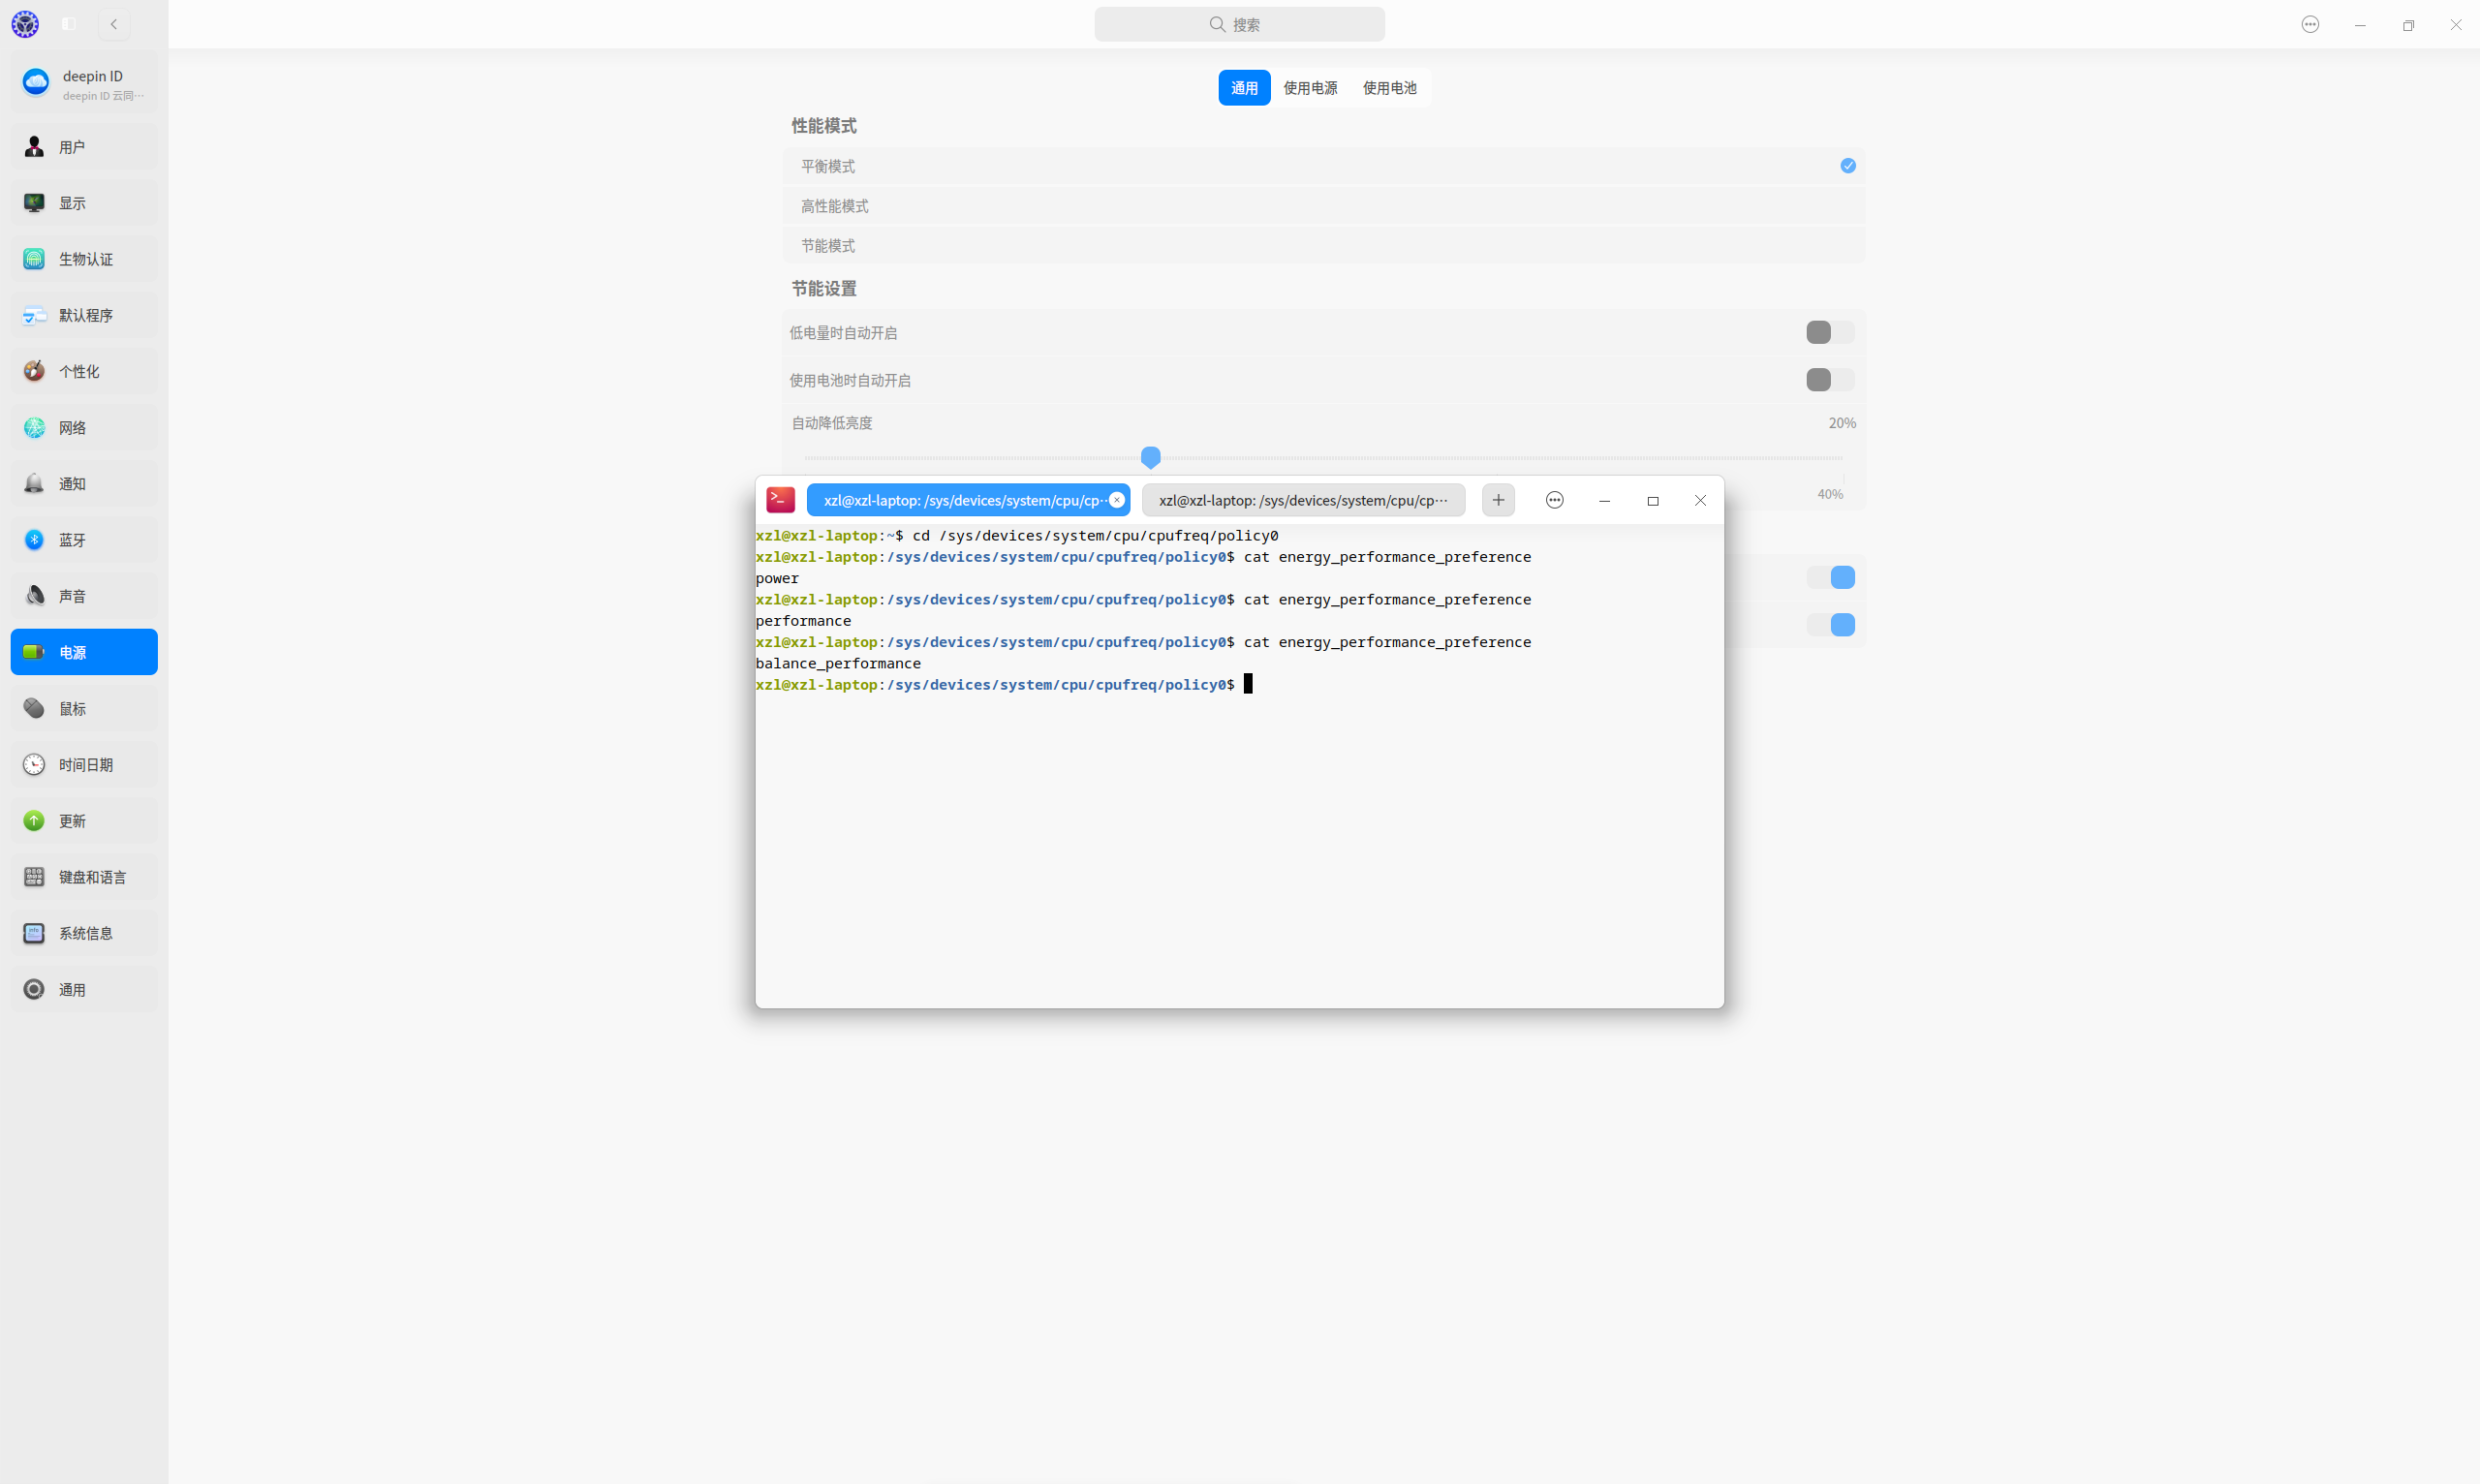Open the 显示 settings panel

[83, 202]
